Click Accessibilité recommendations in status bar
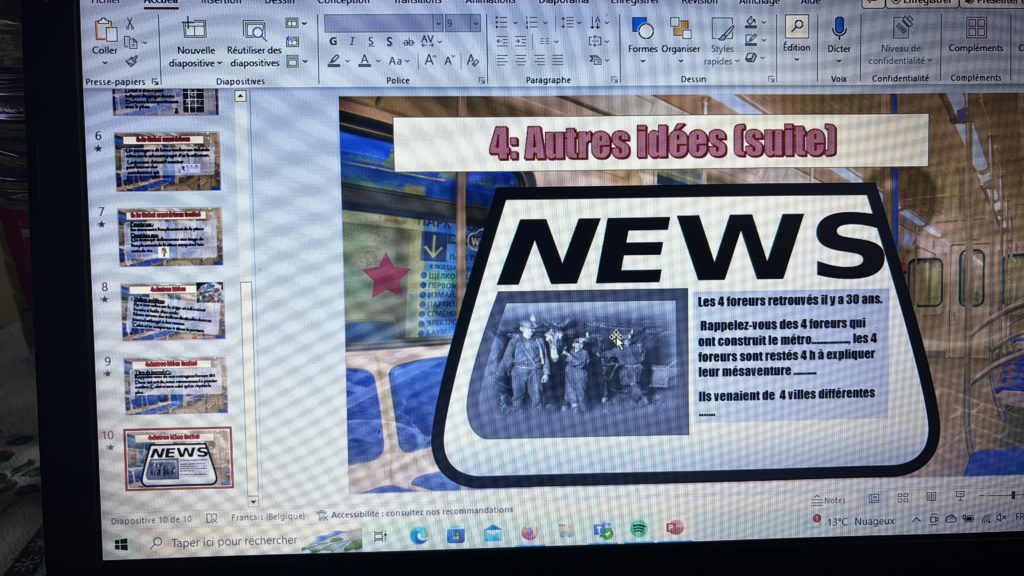 click(x=414, y=512)
